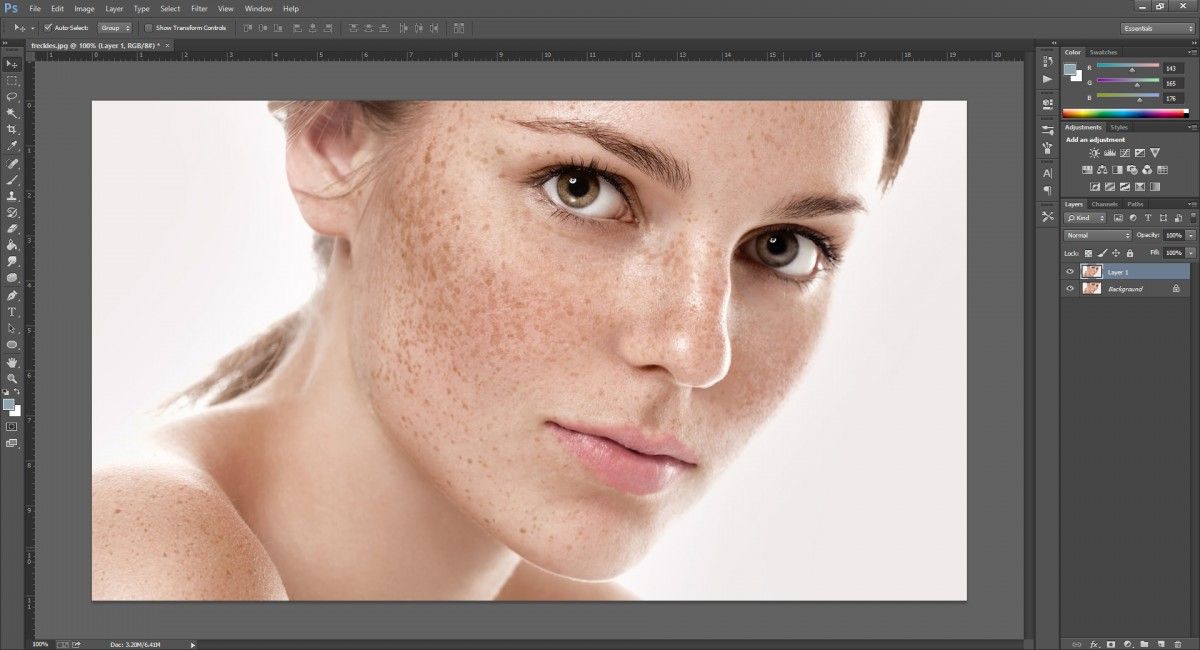Open the Filter menu
This screenshot has height=650, width=1200.
click(x=199, y=8)
